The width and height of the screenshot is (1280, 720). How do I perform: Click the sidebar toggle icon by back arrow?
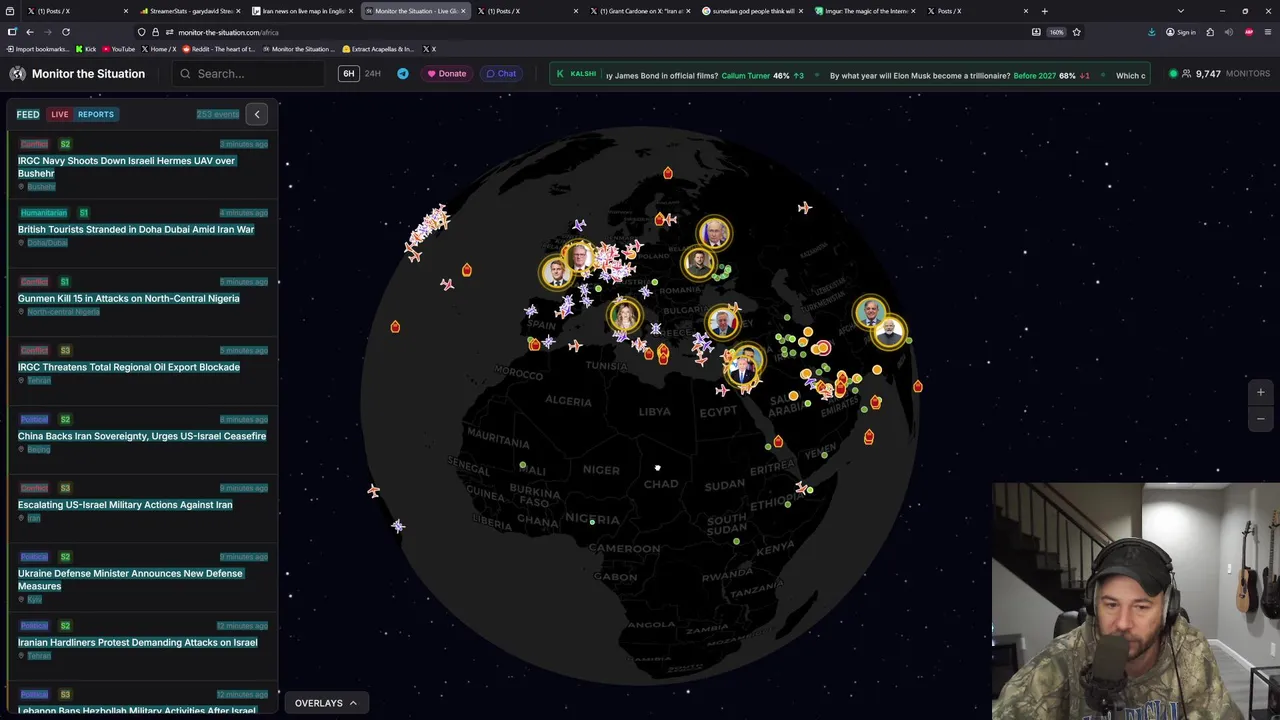(12, 32)
